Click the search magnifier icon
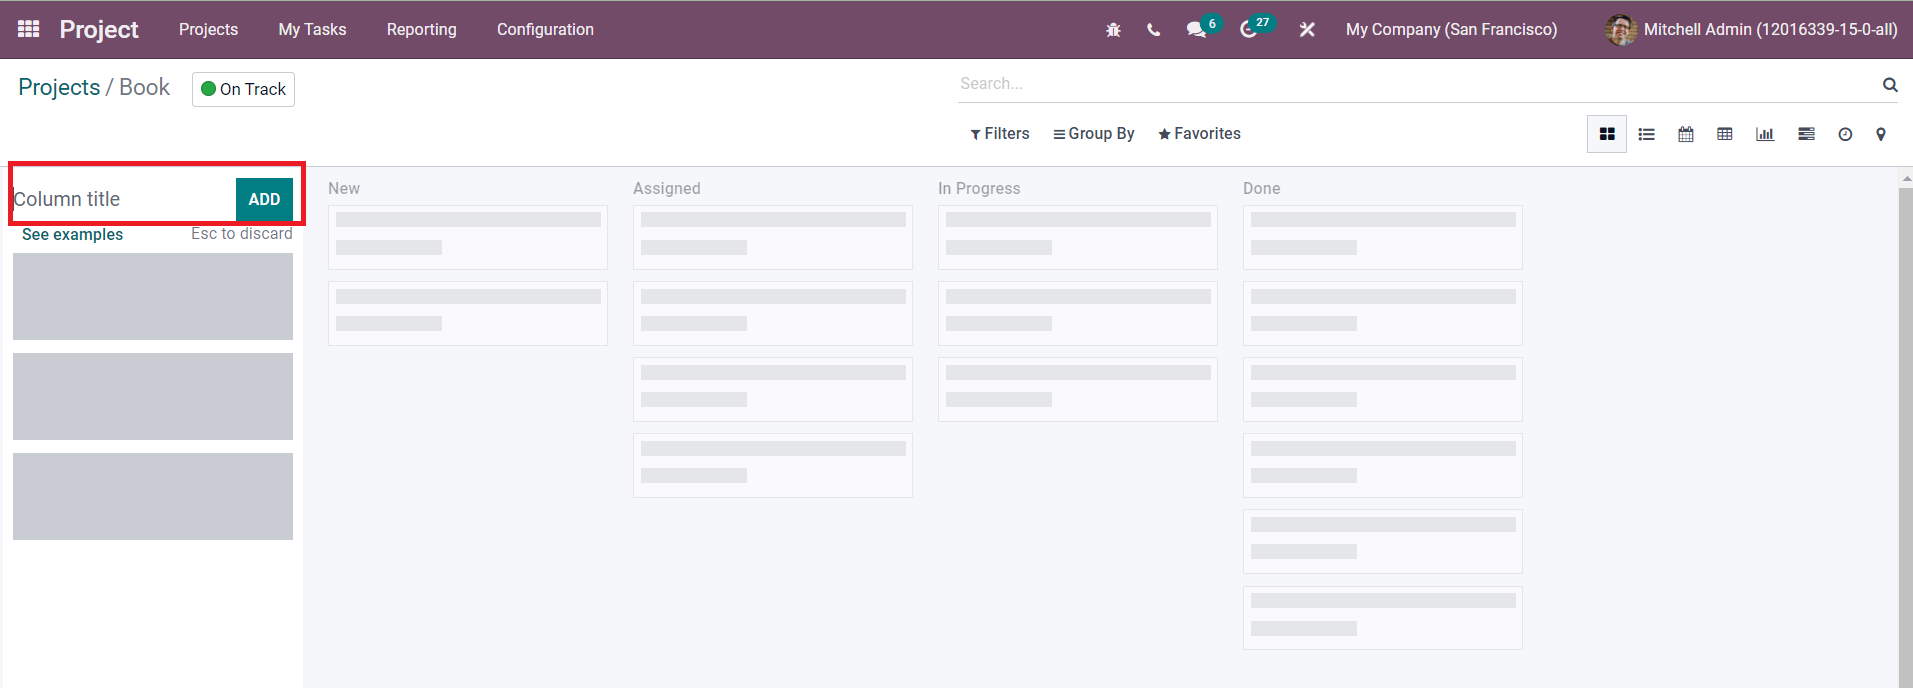 [1890, 84]
